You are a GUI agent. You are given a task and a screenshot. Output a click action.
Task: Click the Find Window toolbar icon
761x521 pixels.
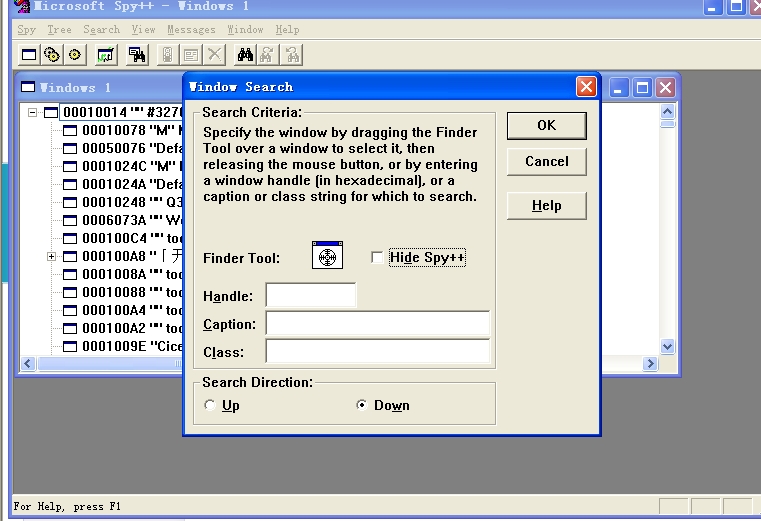pyautogui.click(x=137, y=55)
